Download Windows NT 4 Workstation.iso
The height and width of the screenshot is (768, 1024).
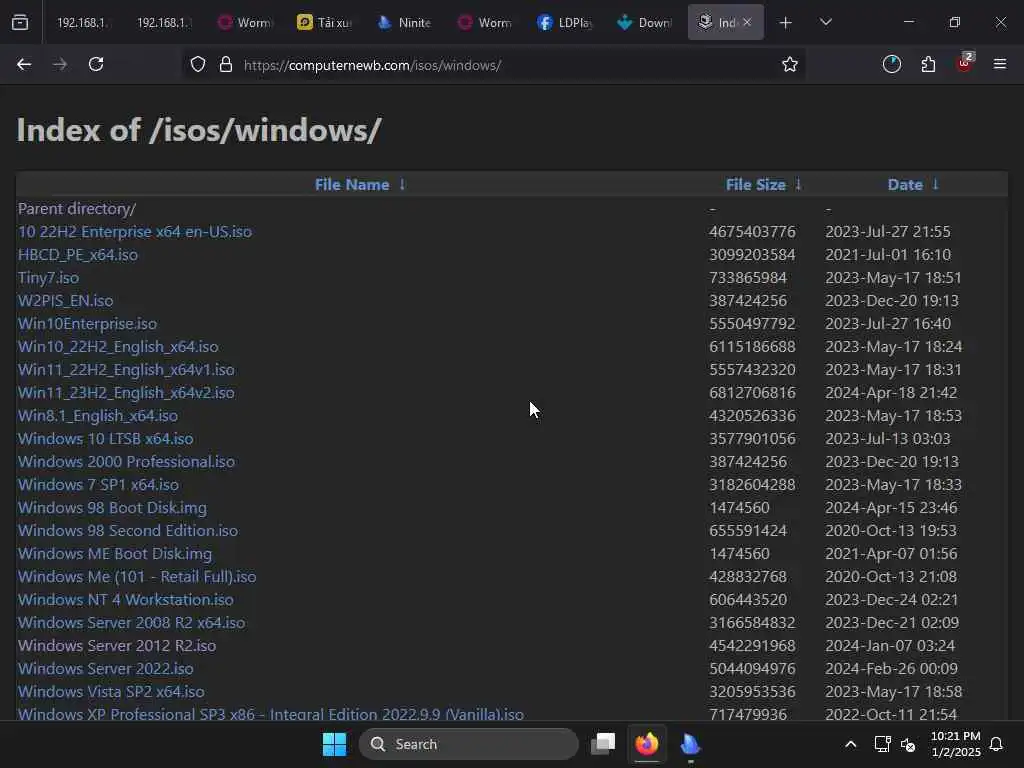pyautogui.click(x=126, y=600)
